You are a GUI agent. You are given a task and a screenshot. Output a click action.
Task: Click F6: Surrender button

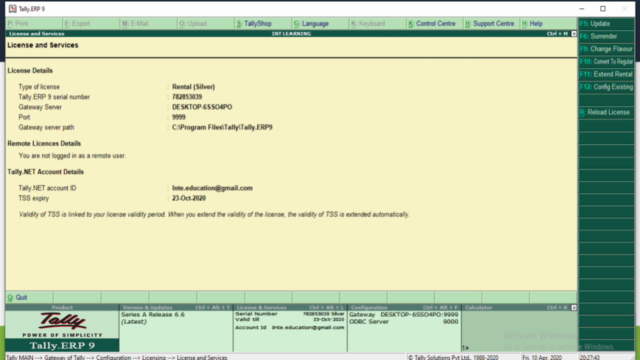(606, 36)
